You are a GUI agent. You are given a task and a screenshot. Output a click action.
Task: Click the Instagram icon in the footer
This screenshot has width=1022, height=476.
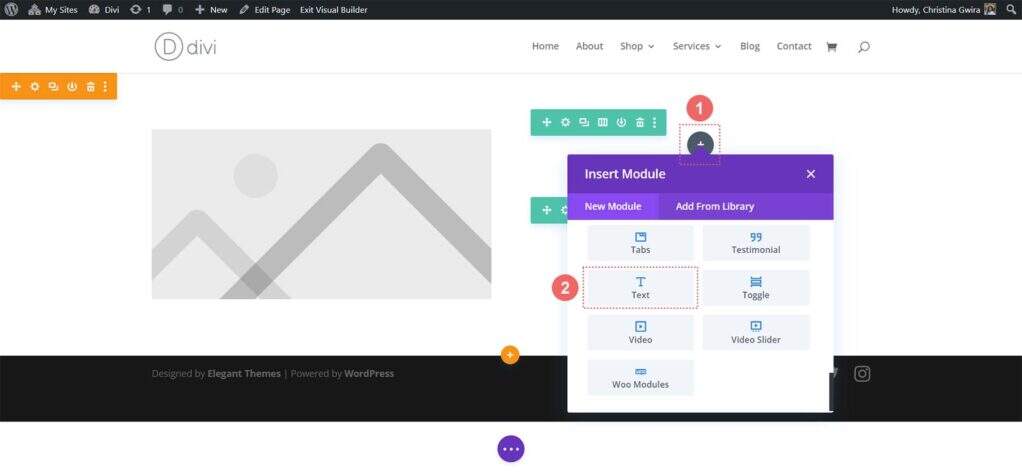tap(862, 374)
